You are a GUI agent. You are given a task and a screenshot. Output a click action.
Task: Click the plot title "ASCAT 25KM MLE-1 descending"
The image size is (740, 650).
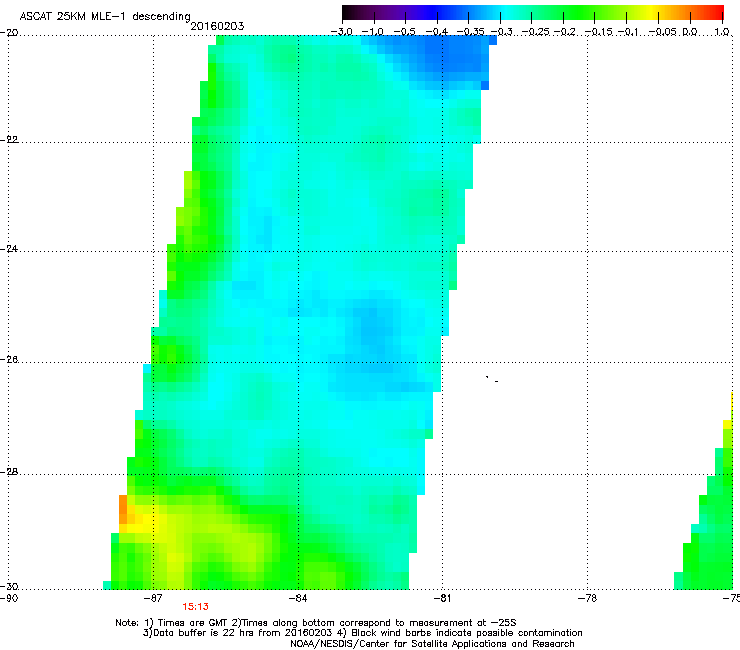tap(105, 16)
